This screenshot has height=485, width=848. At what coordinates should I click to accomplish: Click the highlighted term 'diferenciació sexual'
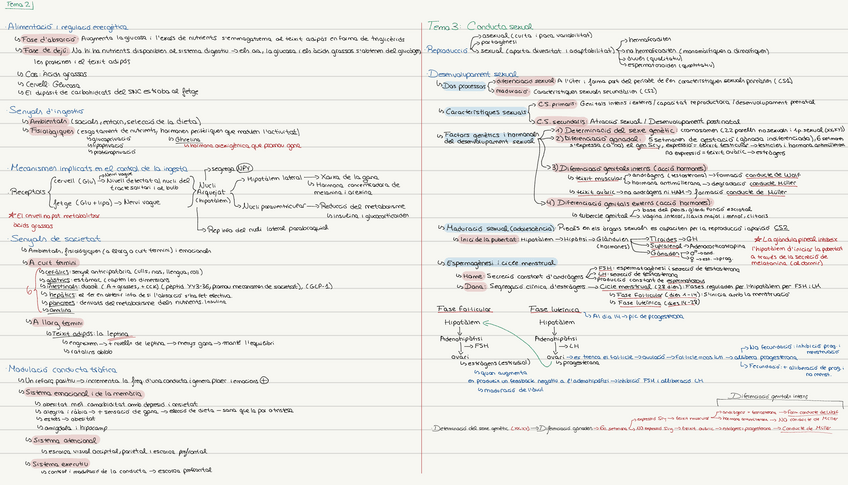point(525,81)
